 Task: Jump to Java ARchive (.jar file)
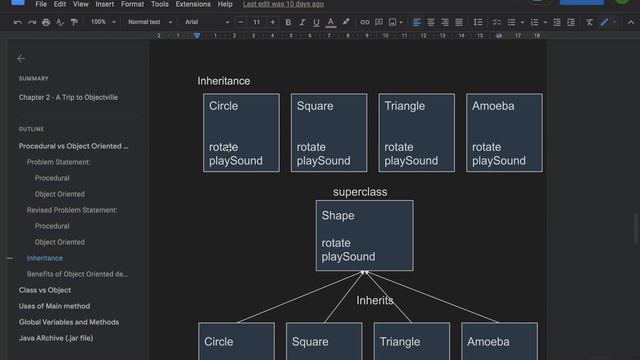pos(56,338)
